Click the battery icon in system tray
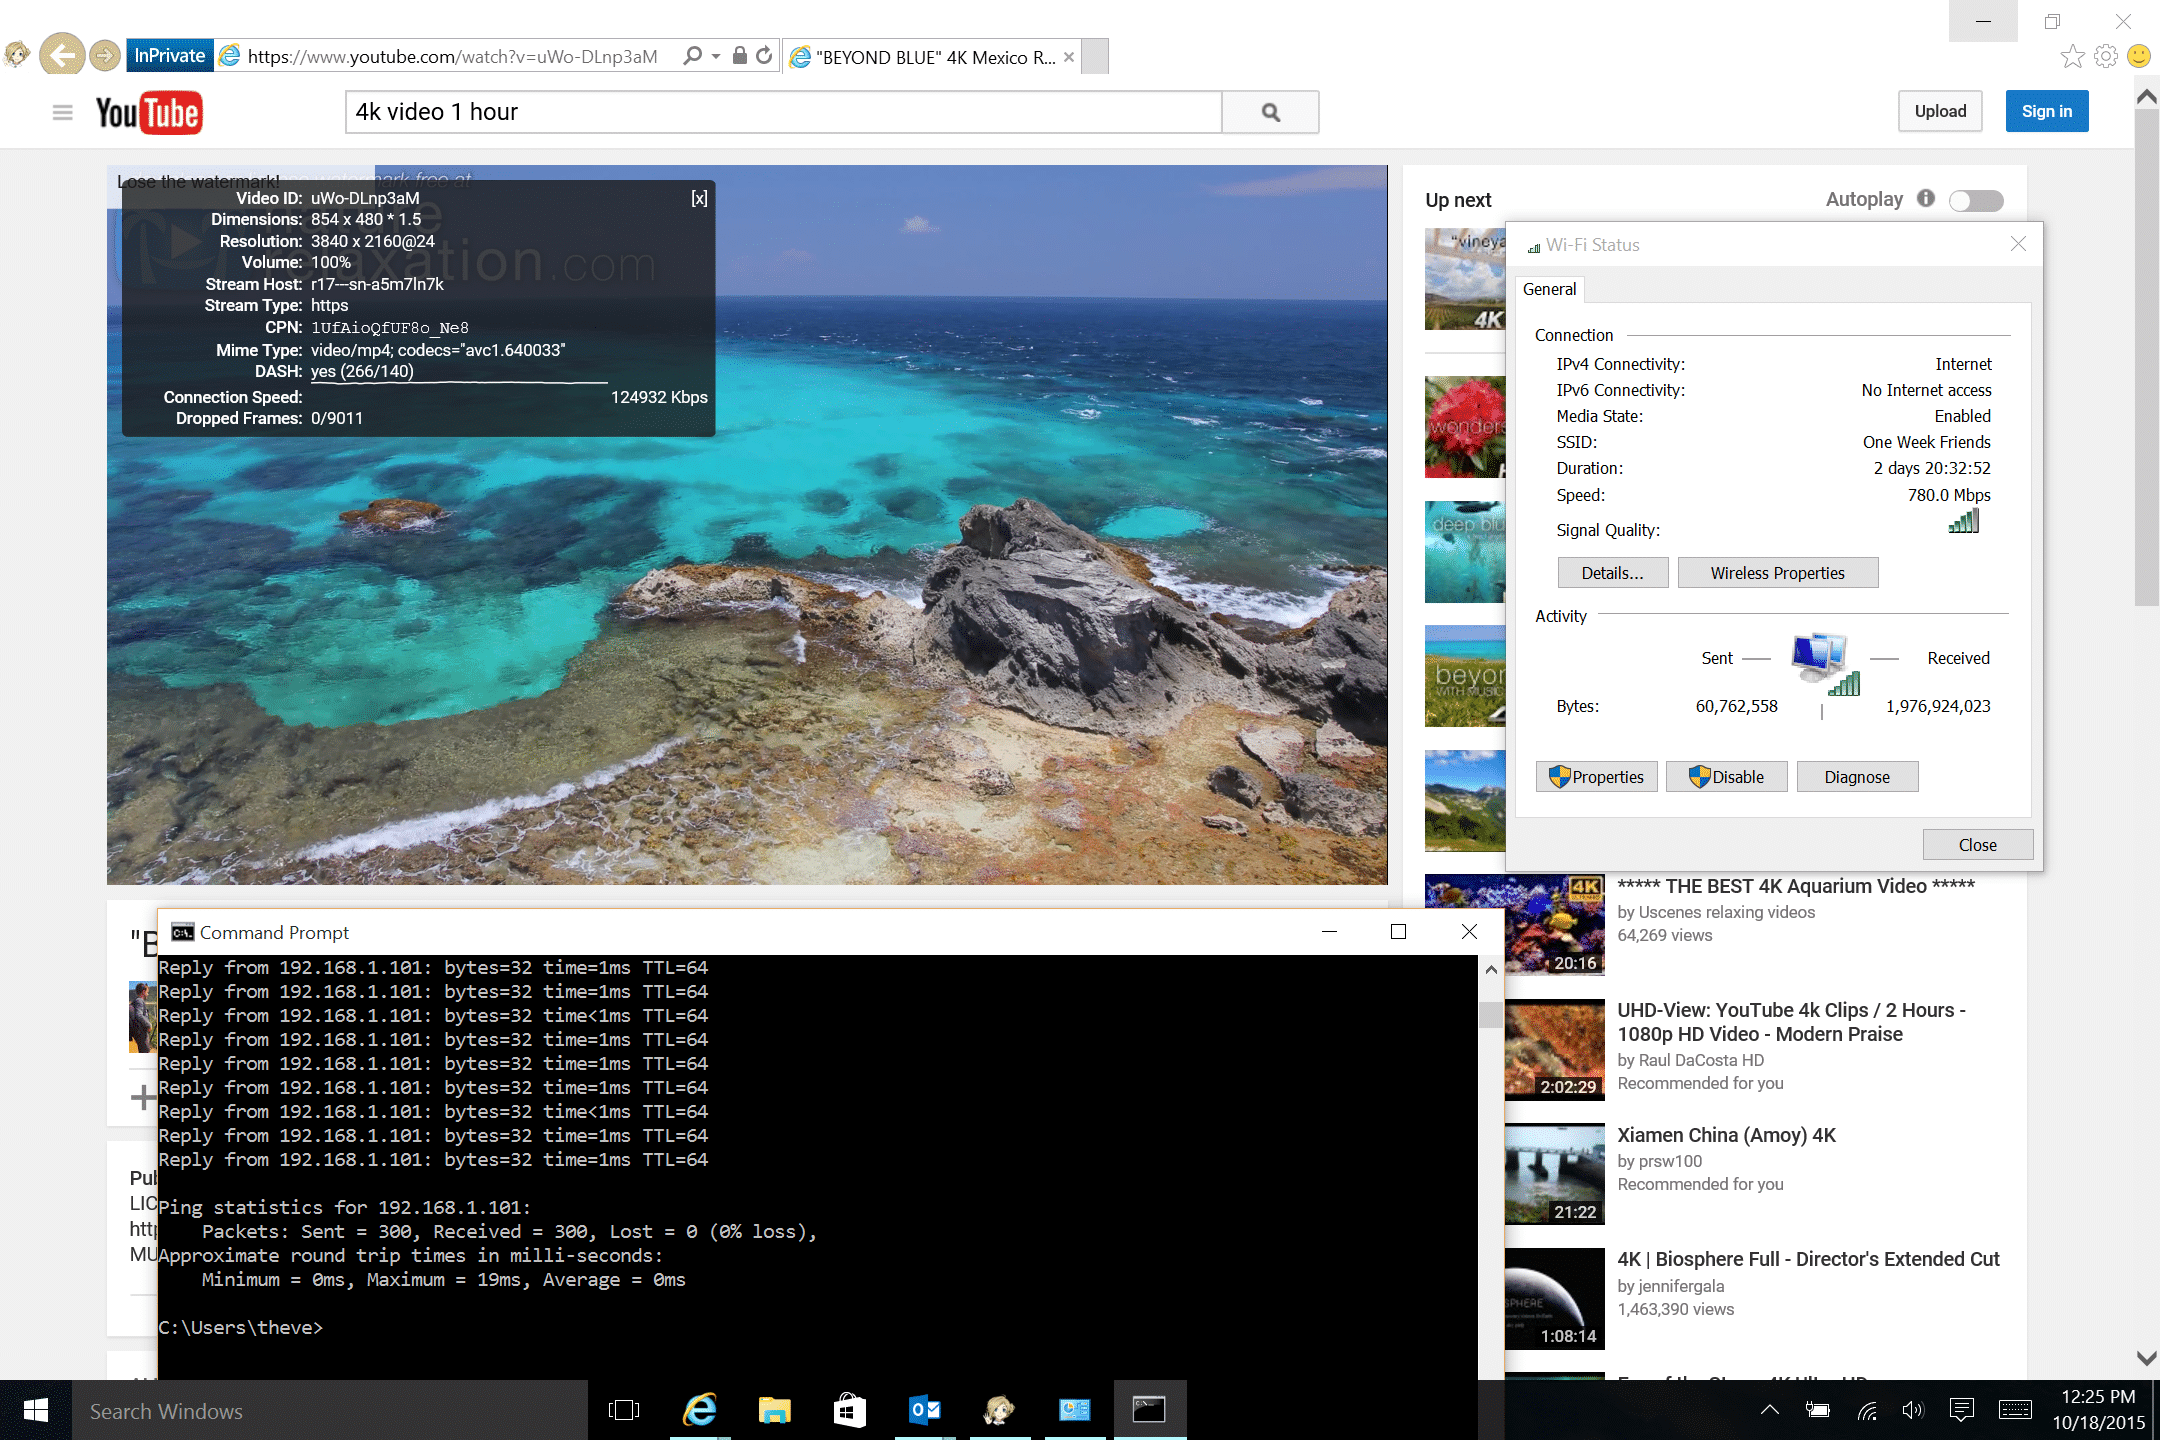Screen dimensions: 2160x1440 [x=1818, y=1410]
